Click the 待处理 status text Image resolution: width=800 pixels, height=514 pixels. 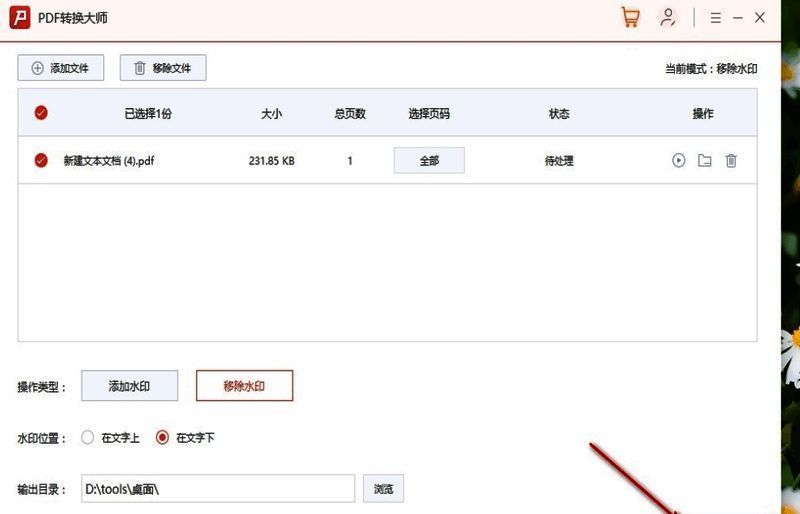coord(559,161)
